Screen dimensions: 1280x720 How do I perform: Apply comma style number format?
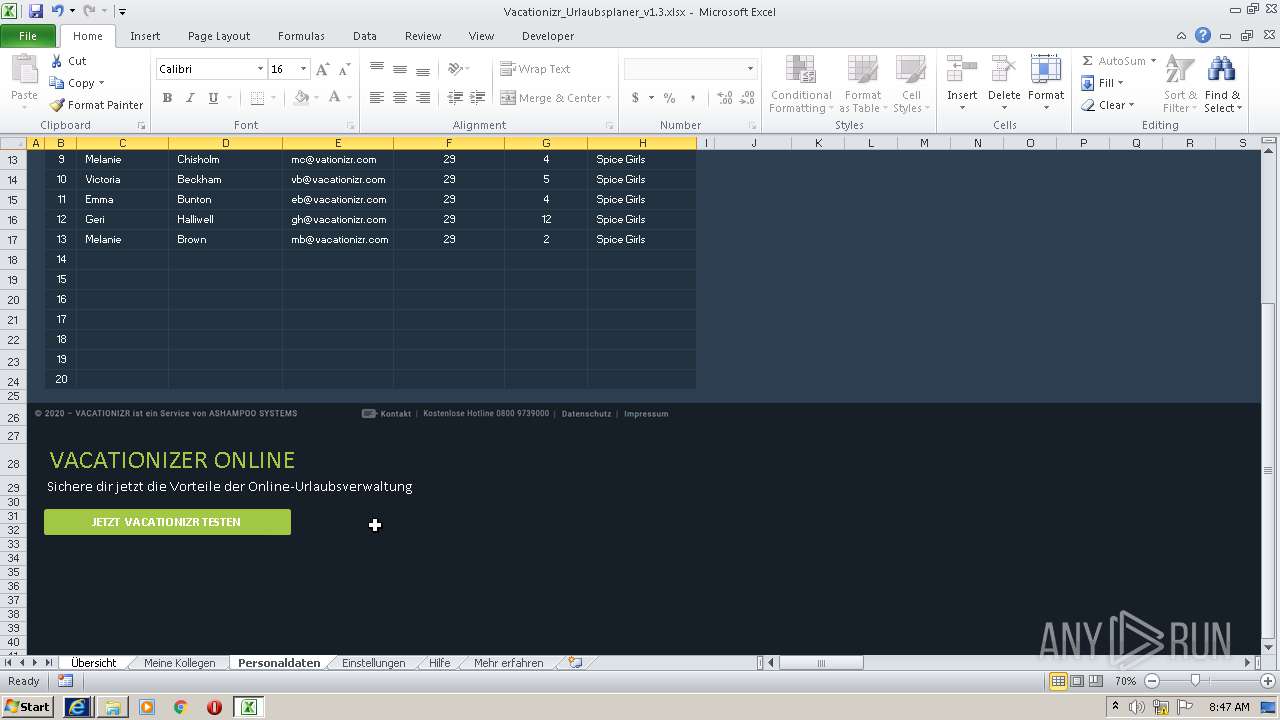pyautogui.click(x=692, y=98)
